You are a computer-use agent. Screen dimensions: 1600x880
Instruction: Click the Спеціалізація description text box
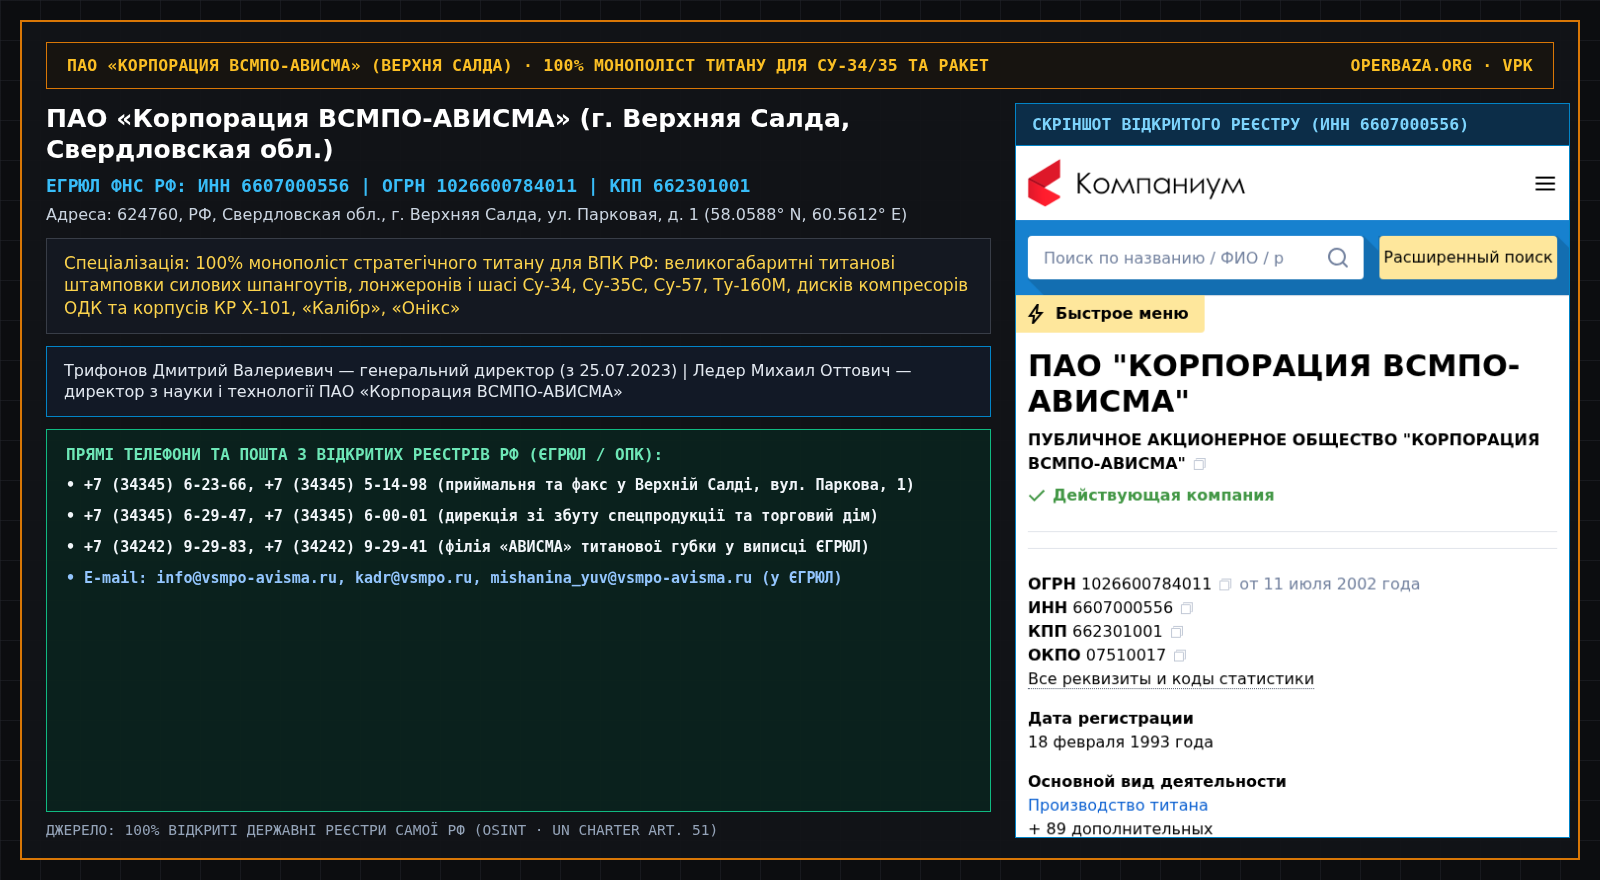click(x=518, y=286)
